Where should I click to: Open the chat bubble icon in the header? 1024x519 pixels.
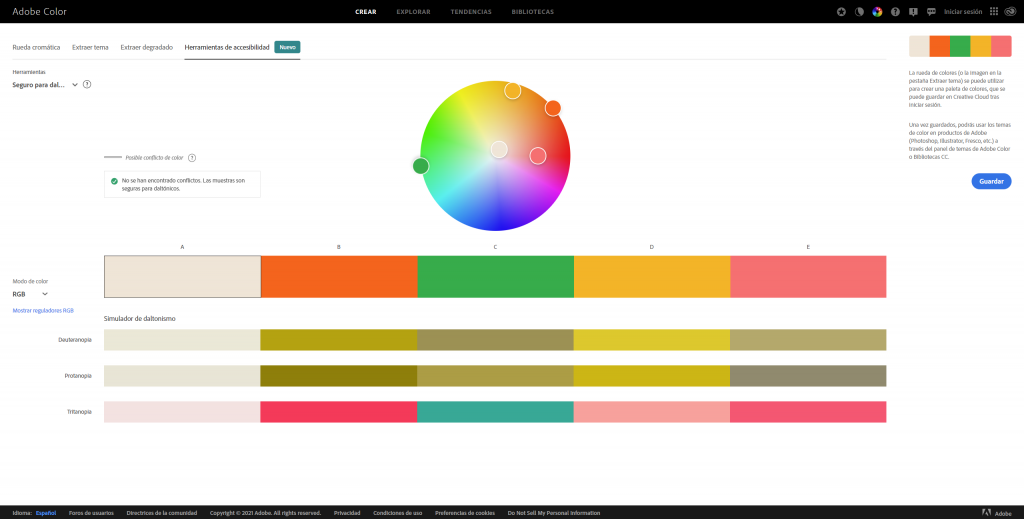click(x=931, y=12)
